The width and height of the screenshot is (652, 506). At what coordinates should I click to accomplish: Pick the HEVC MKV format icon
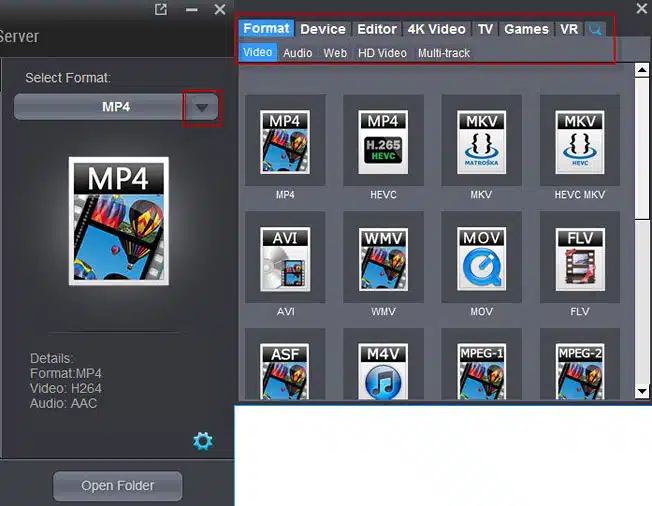click(x=580, y=143)
